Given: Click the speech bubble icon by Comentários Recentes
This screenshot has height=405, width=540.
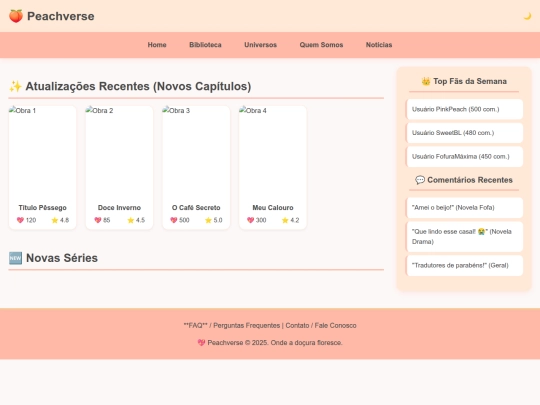Looking at the screenshot, I should (420, 180).
